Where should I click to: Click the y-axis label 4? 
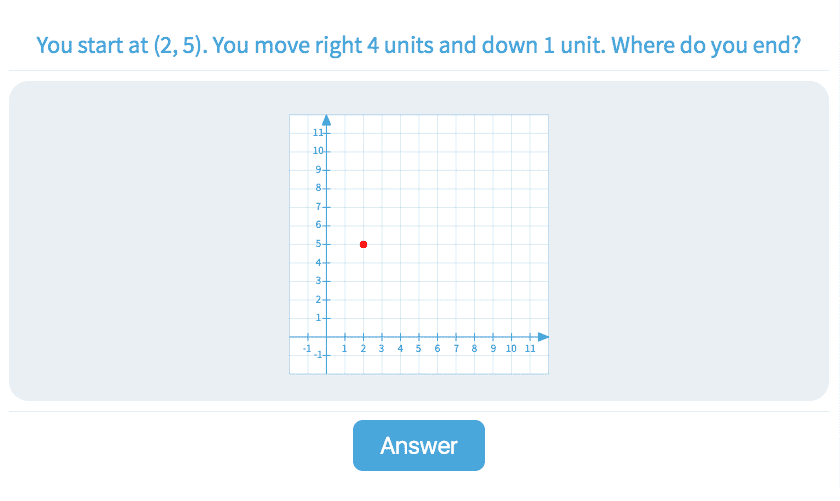(x=317, y=262)
